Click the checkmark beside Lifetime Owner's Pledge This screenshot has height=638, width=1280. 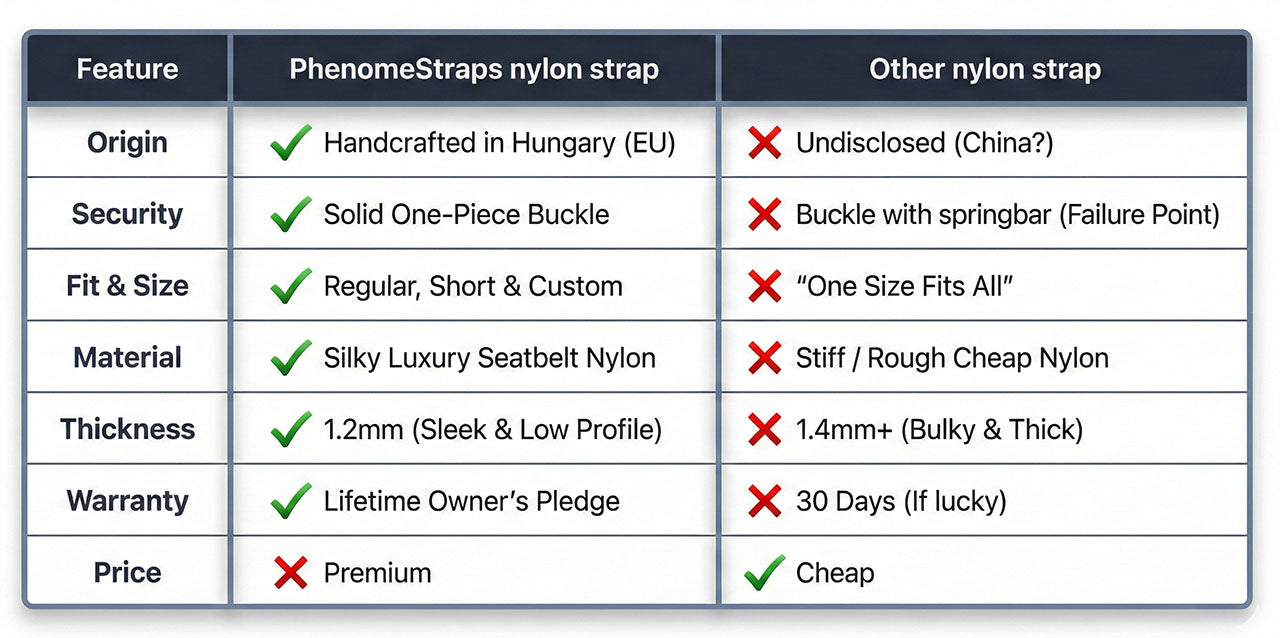pos(290,501)
